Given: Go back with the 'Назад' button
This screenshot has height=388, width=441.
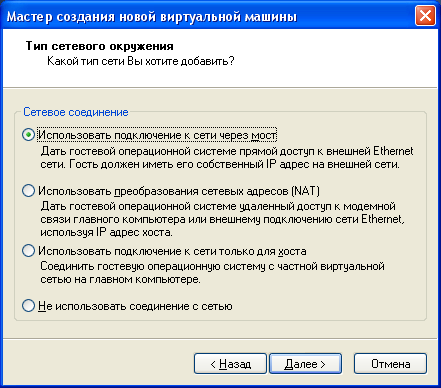Looking at the screenshot, I should (230, 364).
